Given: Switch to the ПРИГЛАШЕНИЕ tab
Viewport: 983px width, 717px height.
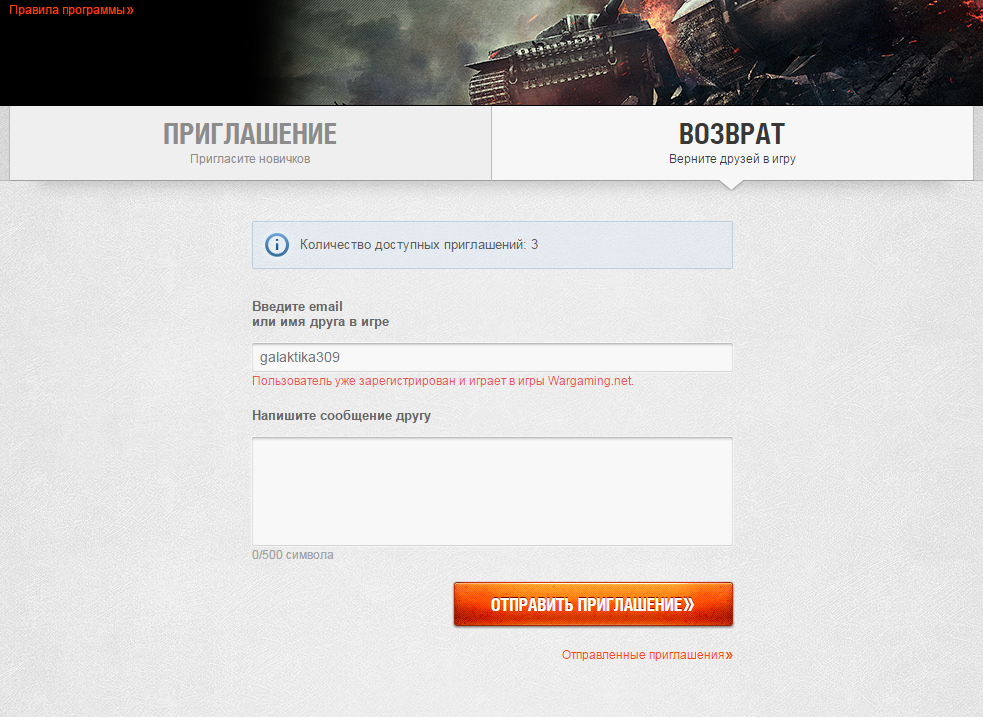Looking at the screenshot, I should pos(250,143).
